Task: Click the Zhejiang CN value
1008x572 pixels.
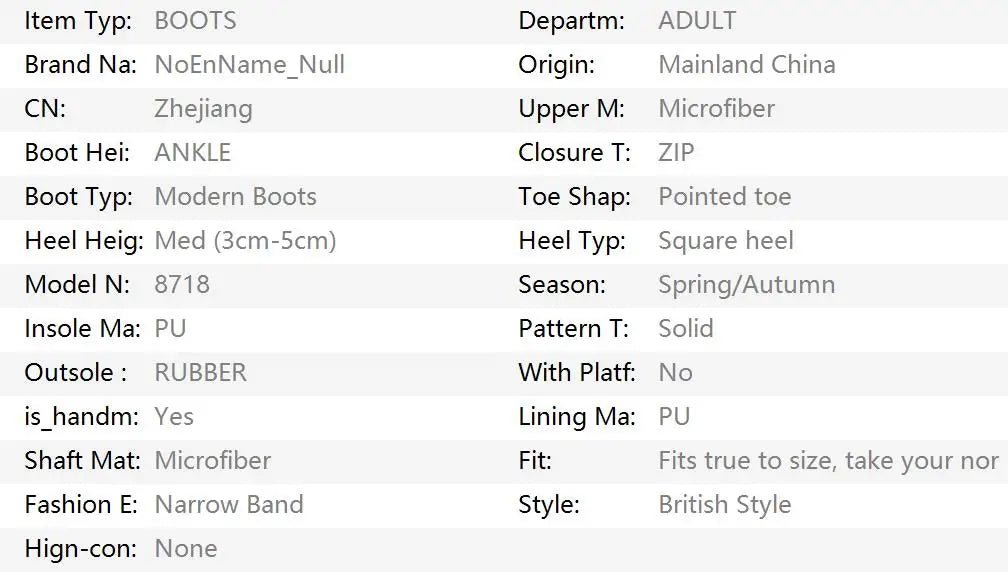Action: click(203, 109)
